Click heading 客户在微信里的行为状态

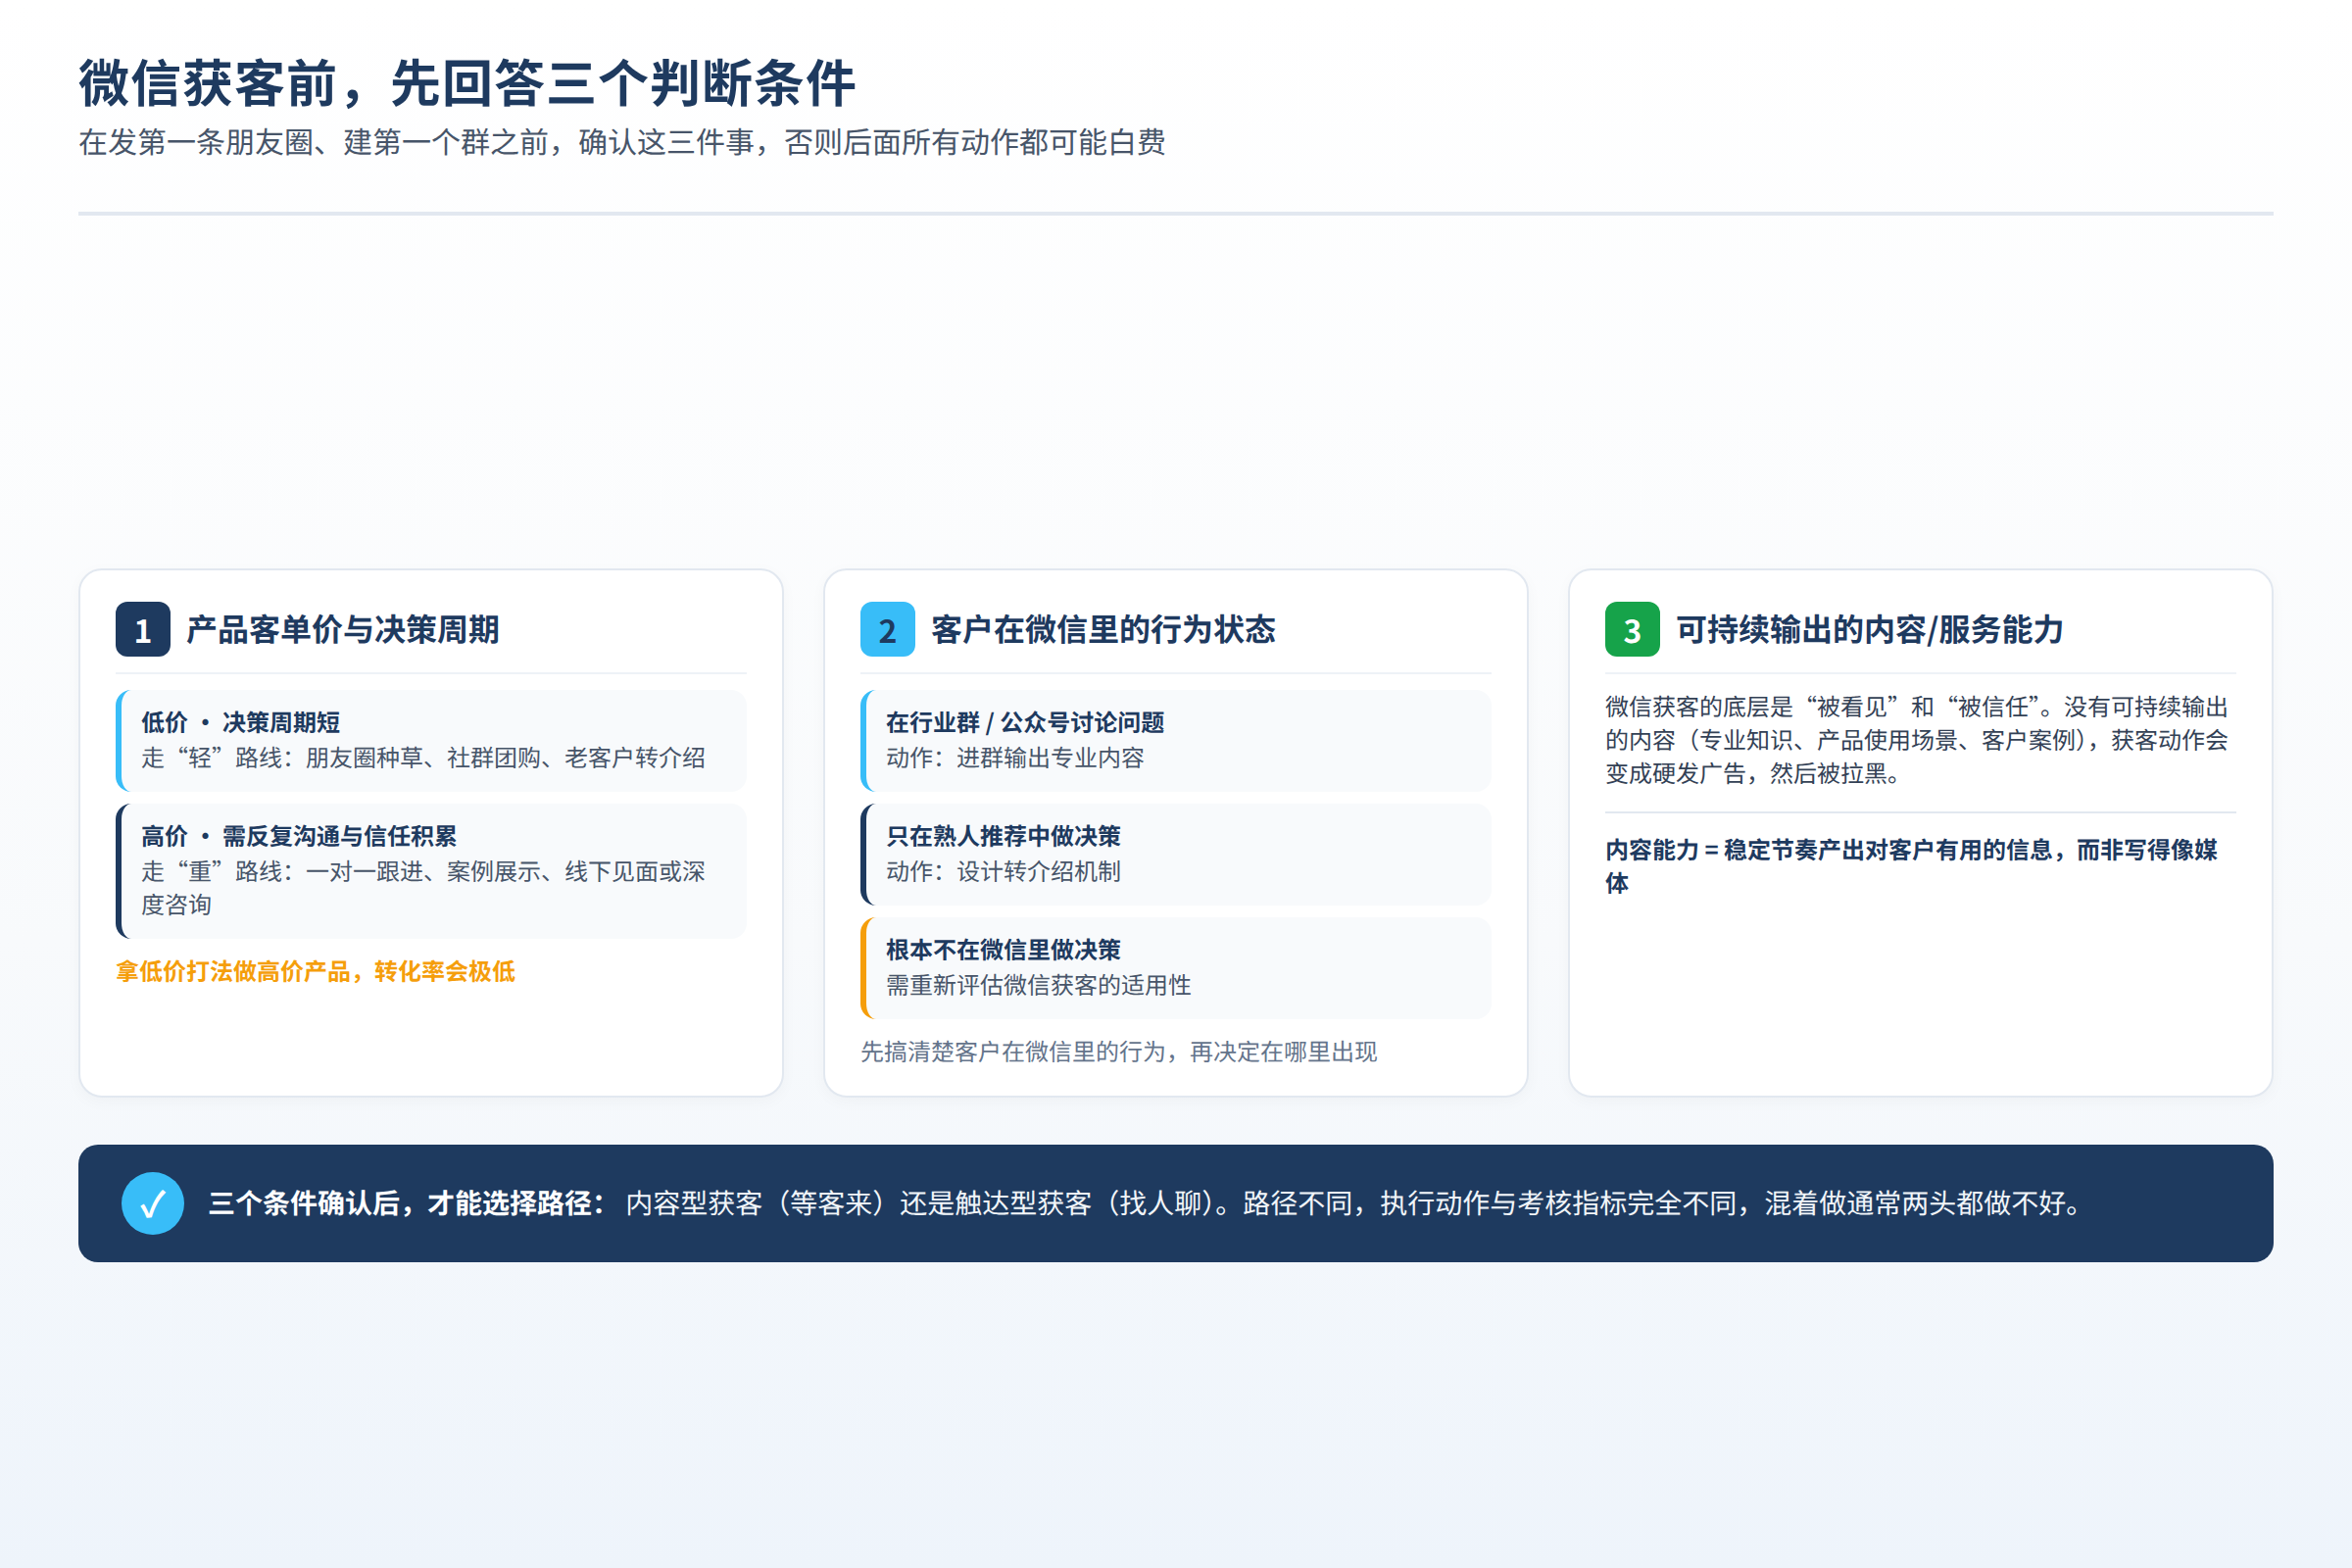pyautogui.click(x=1103, y=629)
